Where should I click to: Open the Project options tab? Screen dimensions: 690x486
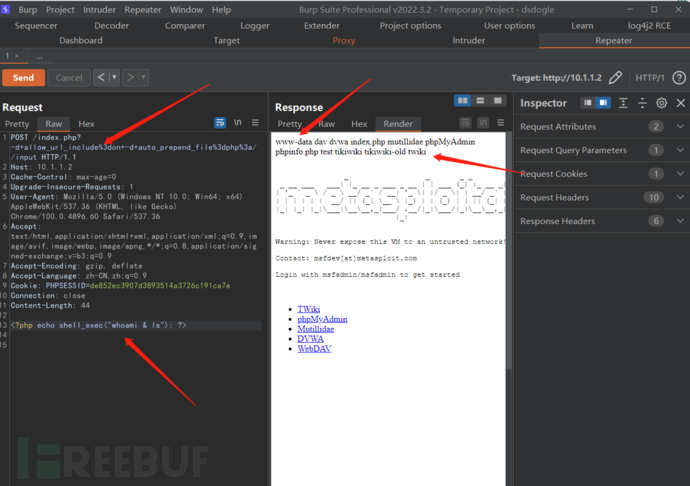(x=410, y=26)
